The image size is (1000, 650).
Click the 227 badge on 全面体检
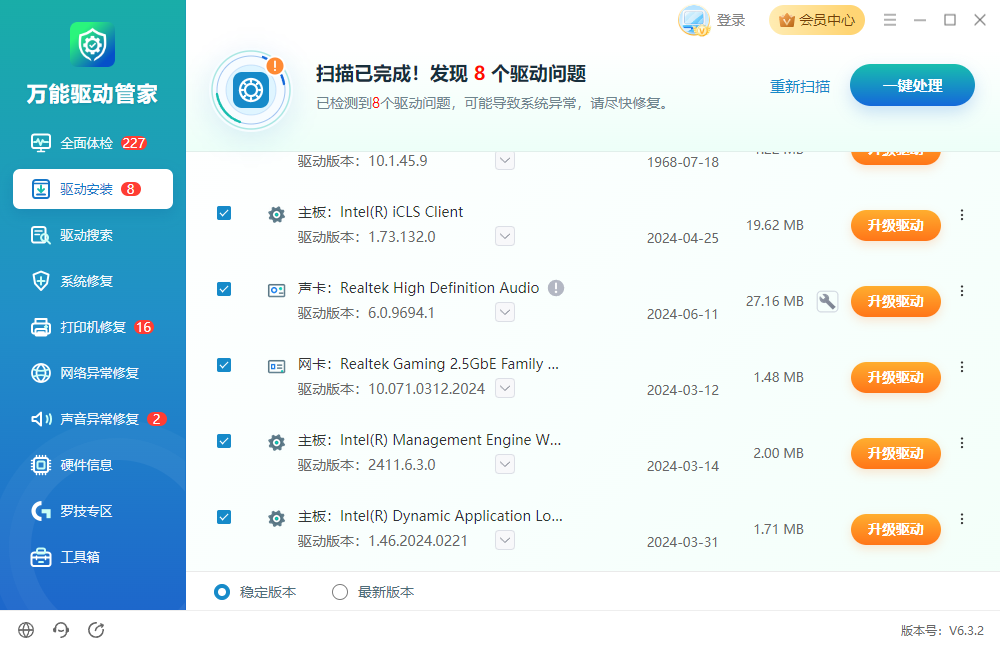pos(134,143)
